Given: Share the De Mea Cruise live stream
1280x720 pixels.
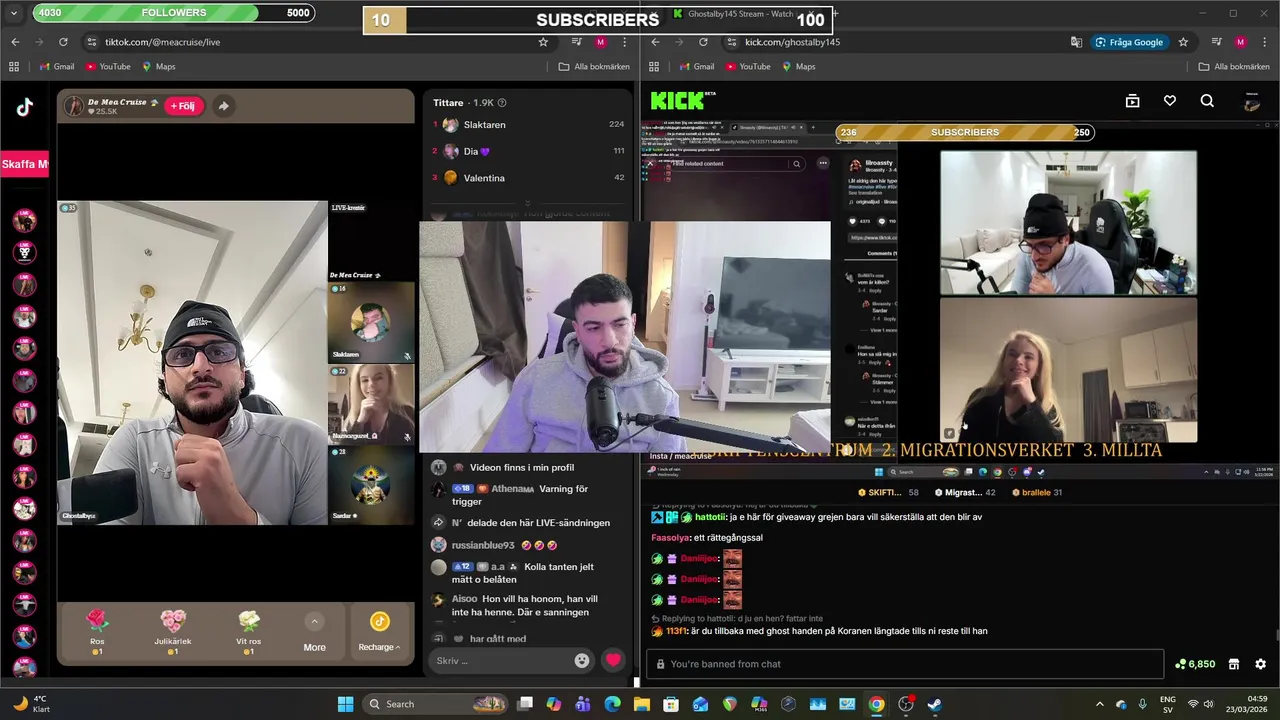Looking at the screenshot, I should coord(223,106).
